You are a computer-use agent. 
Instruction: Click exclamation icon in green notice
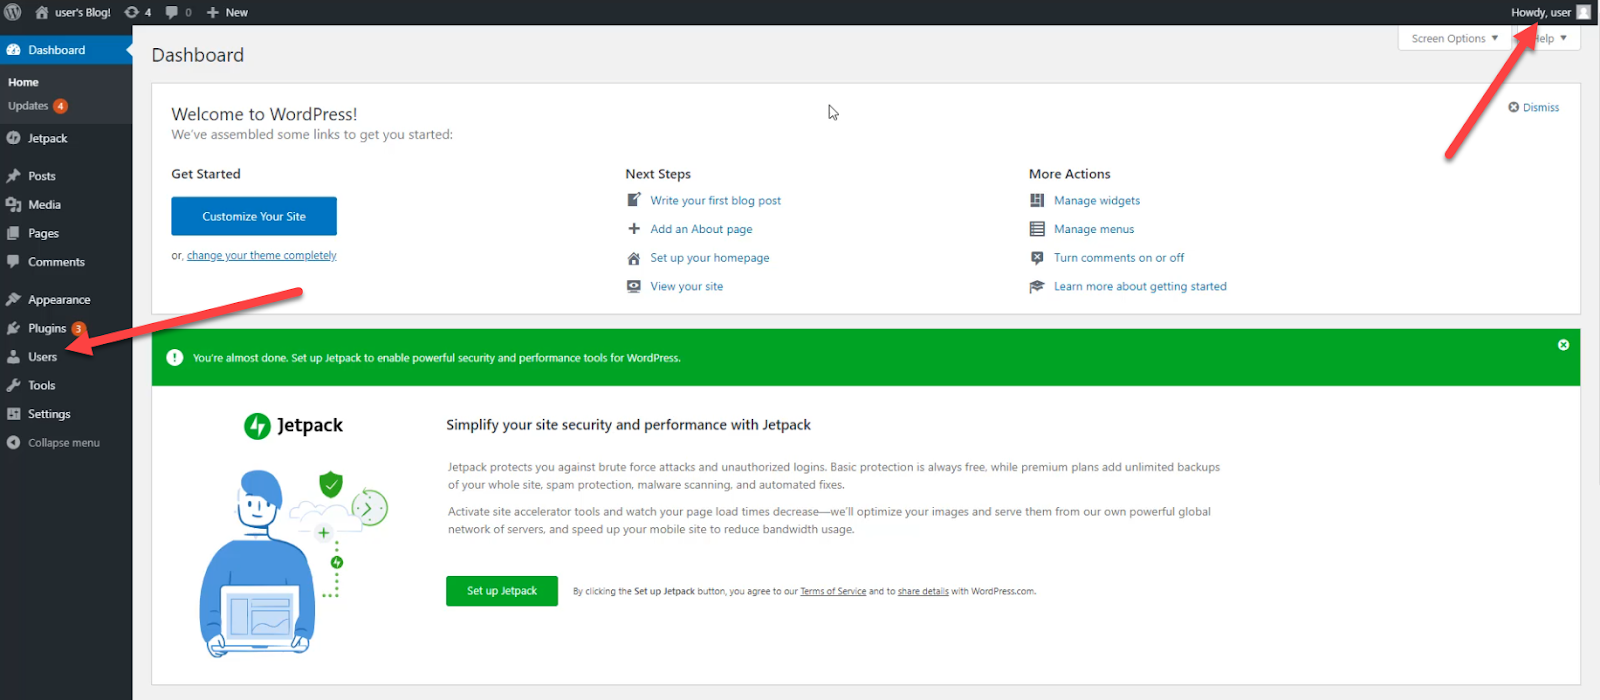pyautogui.click(x=175, y=358)
